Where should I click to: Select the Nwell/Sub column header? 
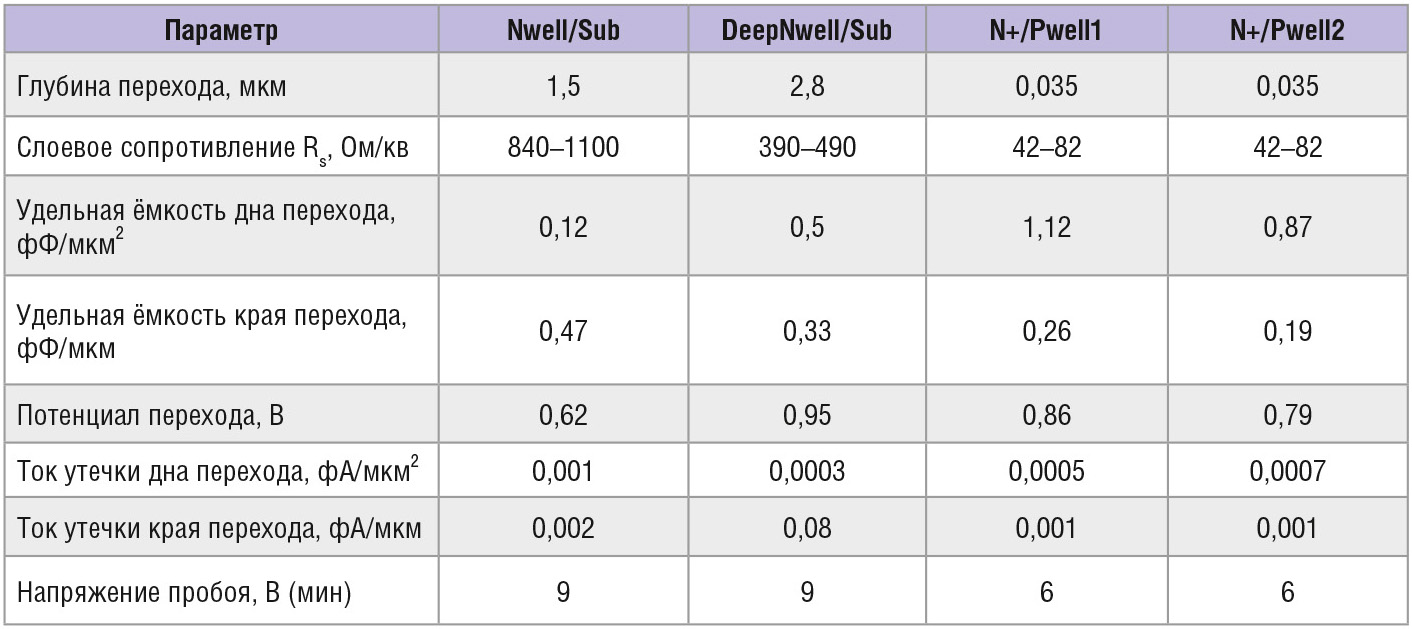coord(563,30)
